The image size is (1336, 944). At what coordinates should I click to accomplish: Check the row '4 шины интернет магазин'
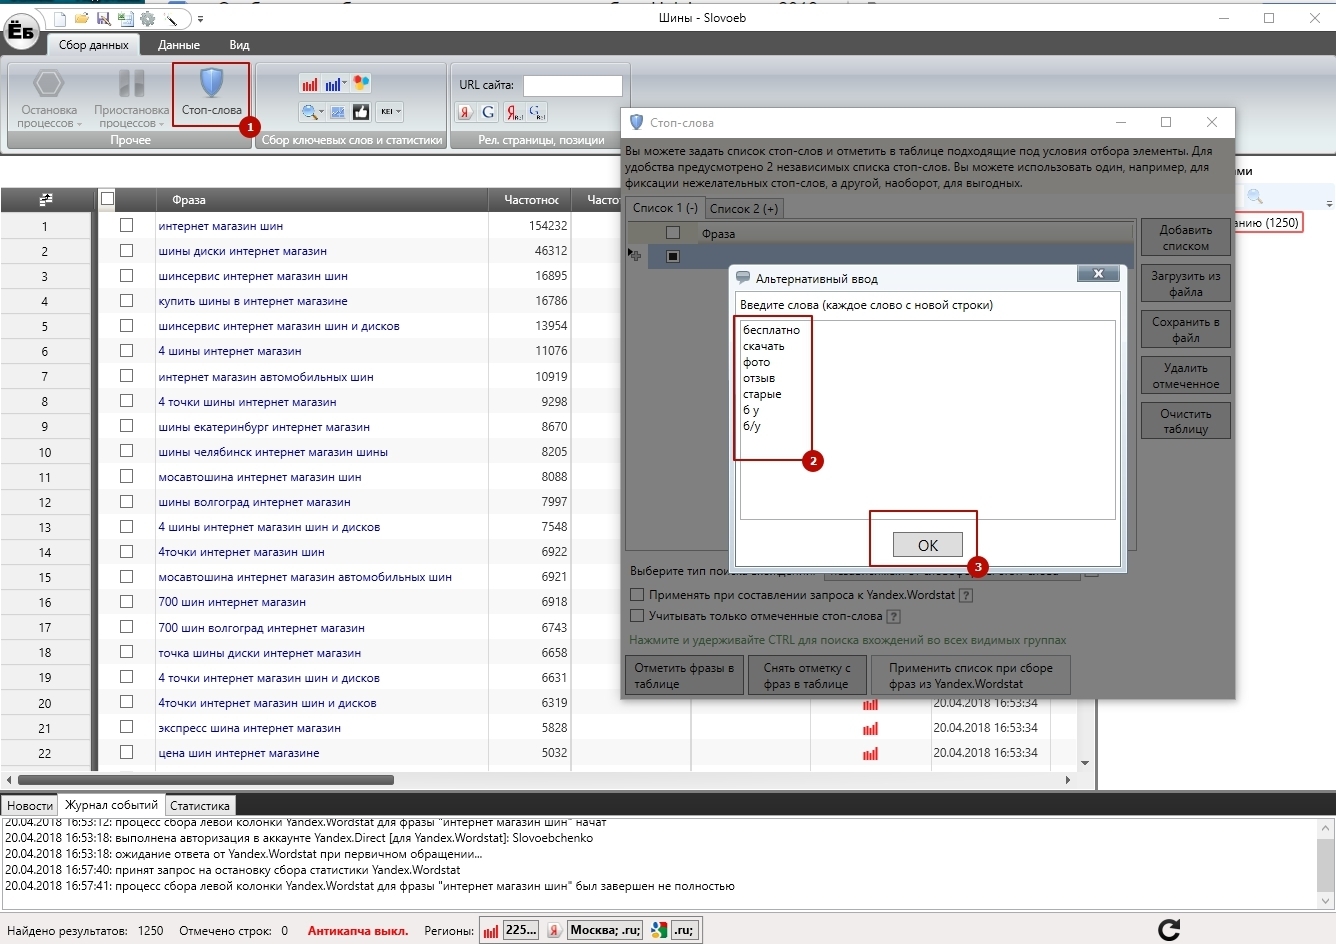click(x=126, y=350)
